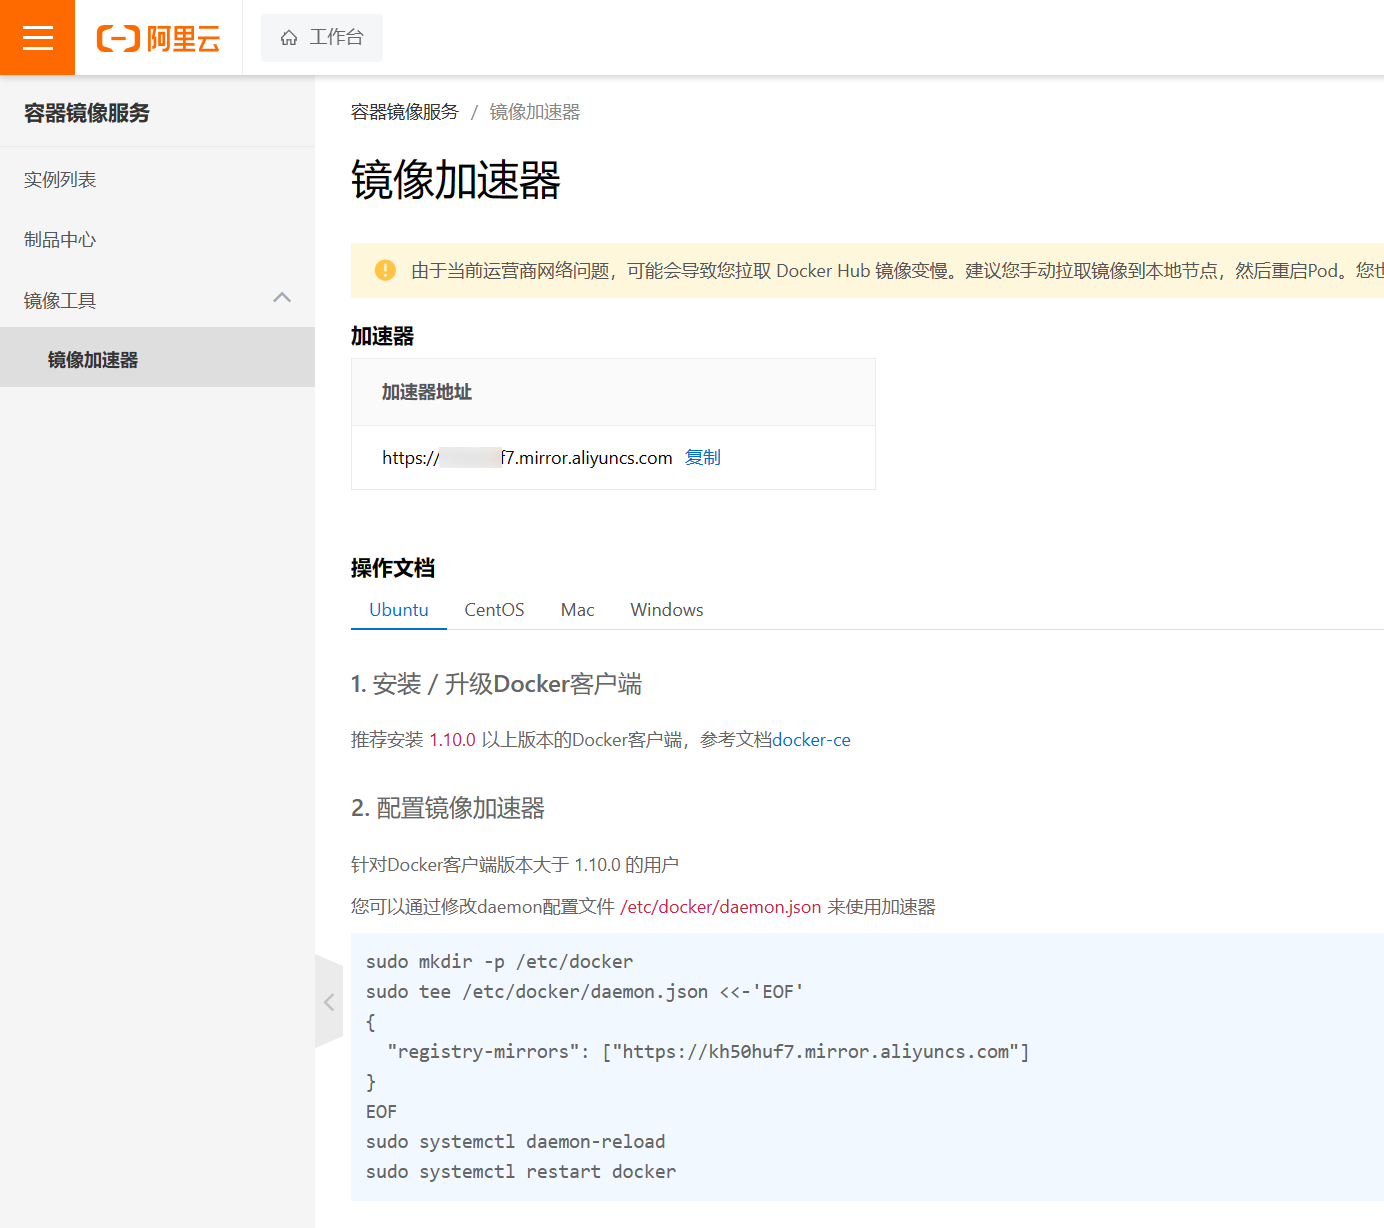Click the network notice banner text
Viewport: 1384px width, 1228px height.
pyautogui.click(x=897, y=270)
